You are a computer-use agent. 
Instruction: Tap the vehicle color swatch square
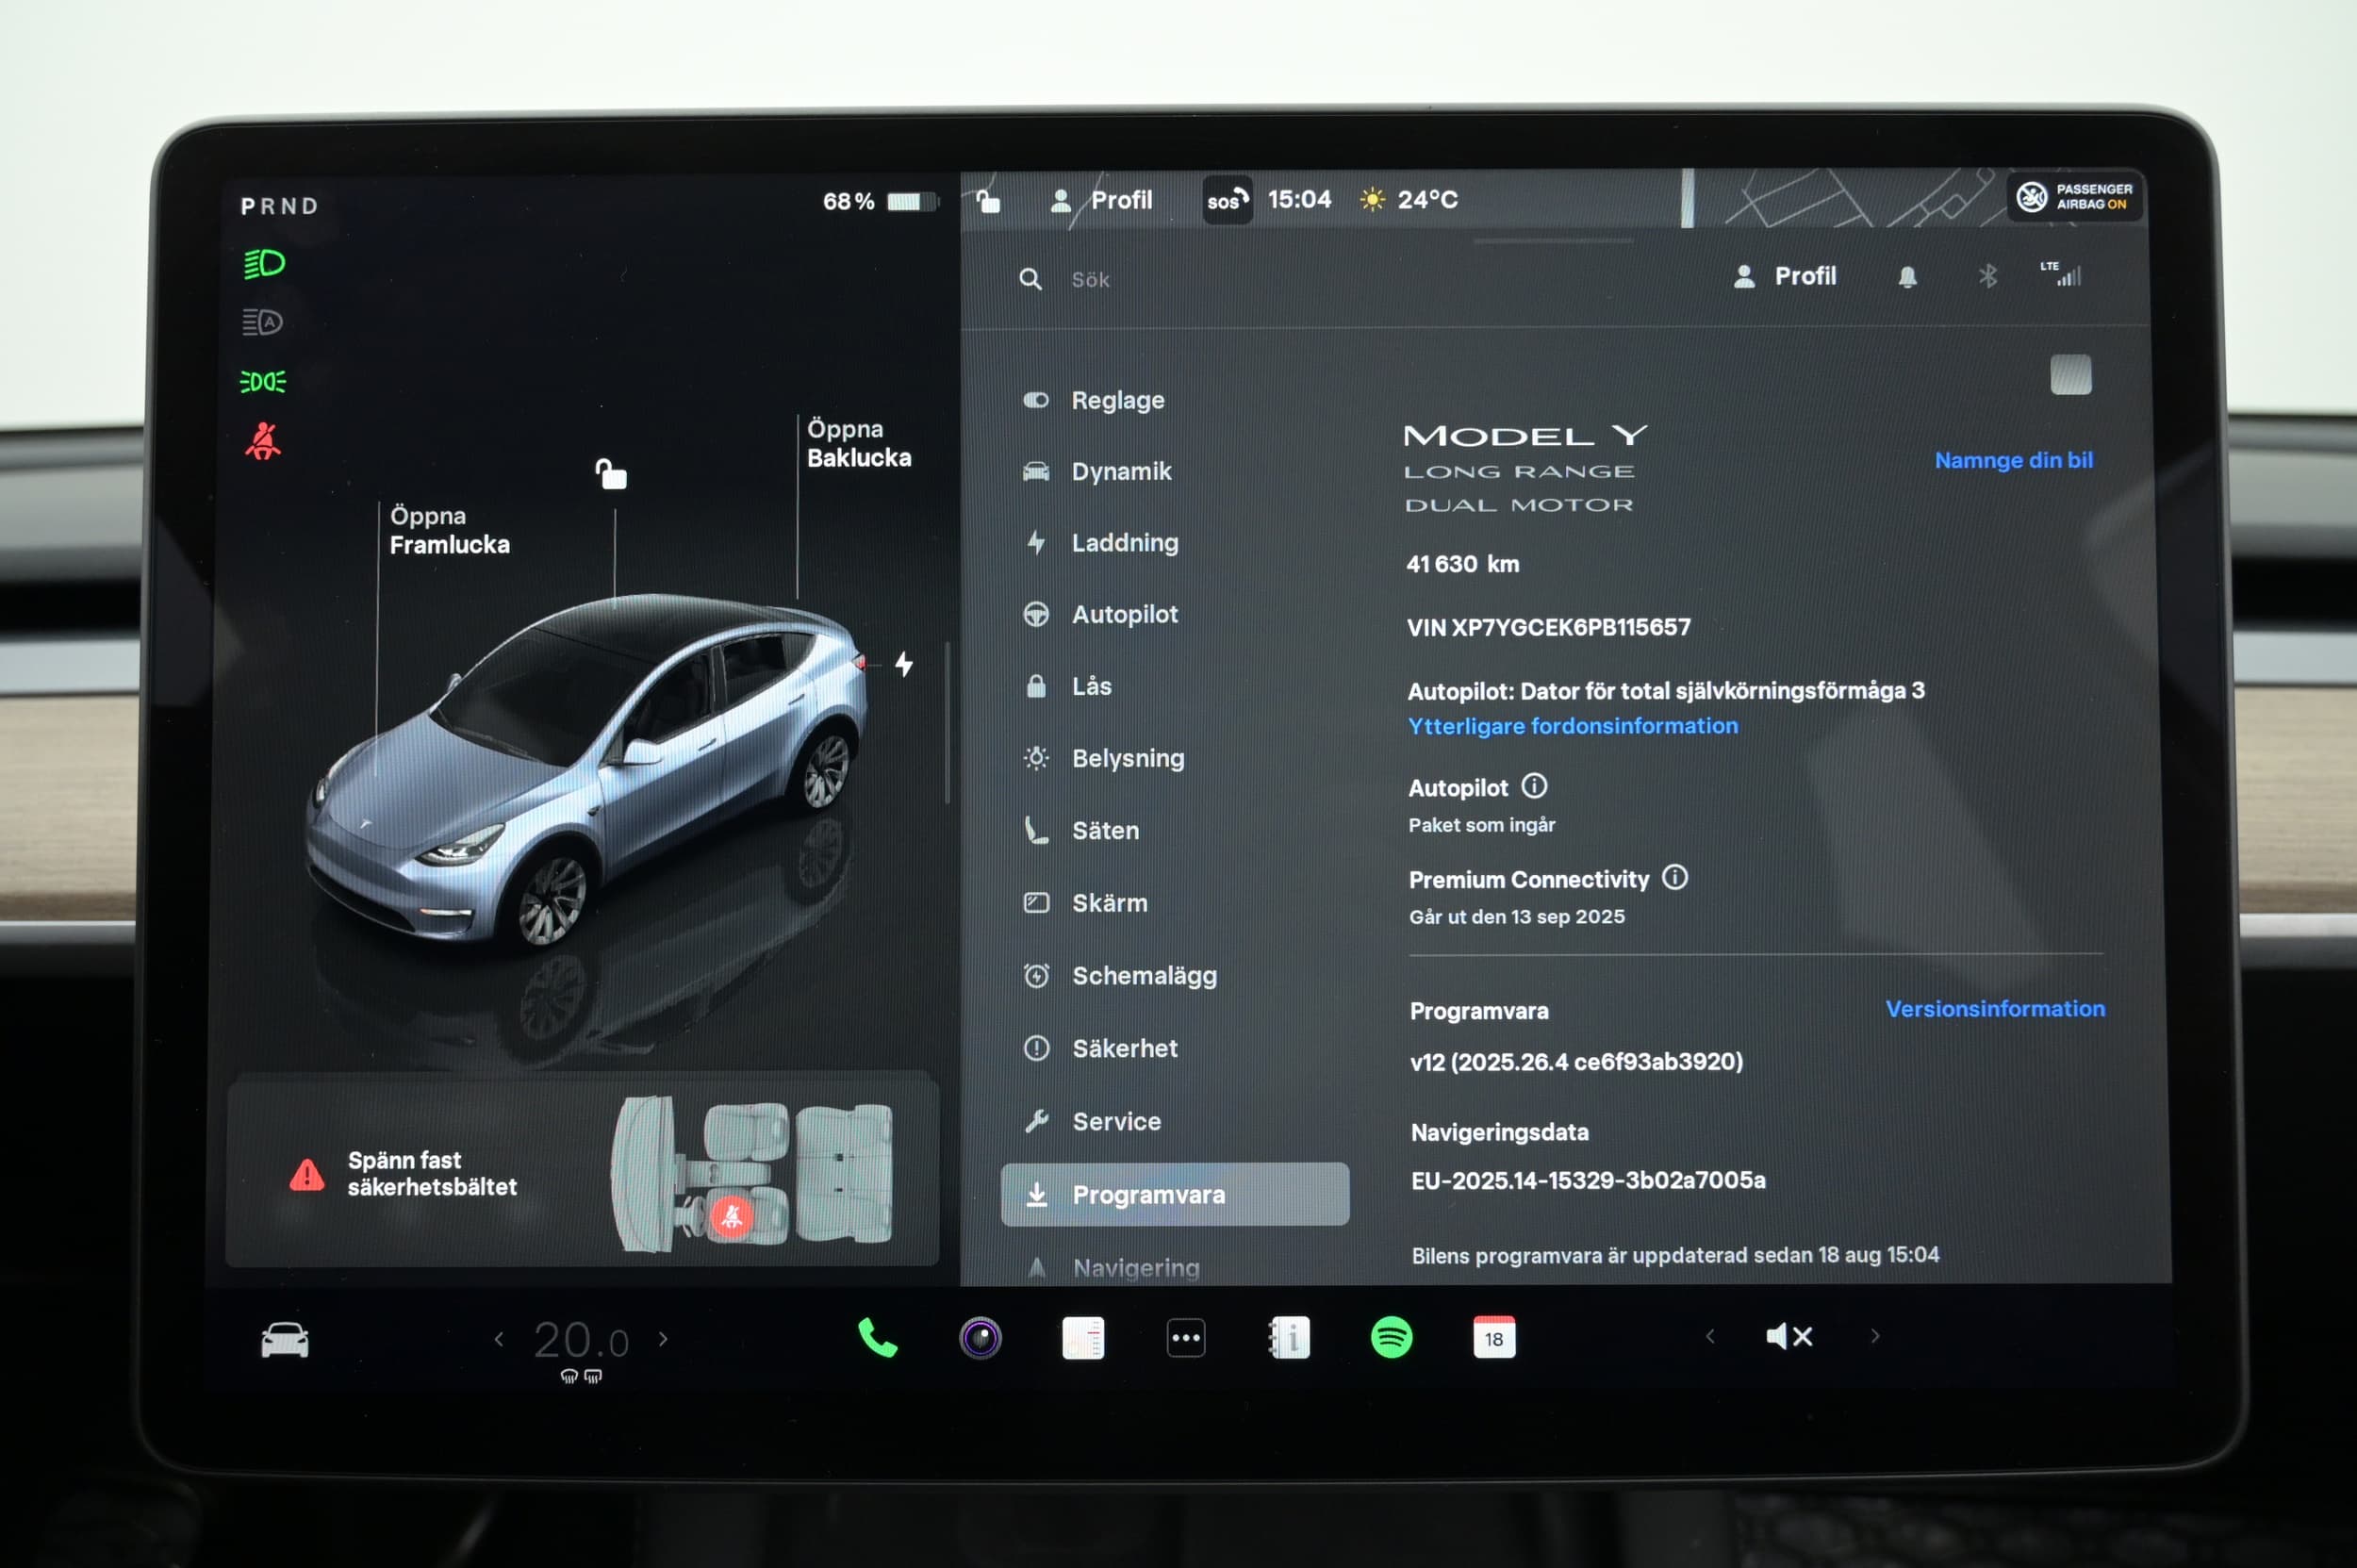pos(2071,374)
